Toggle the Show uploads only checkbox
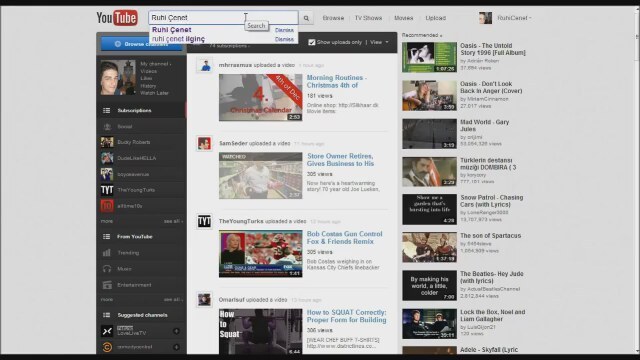 click(311, 42)
